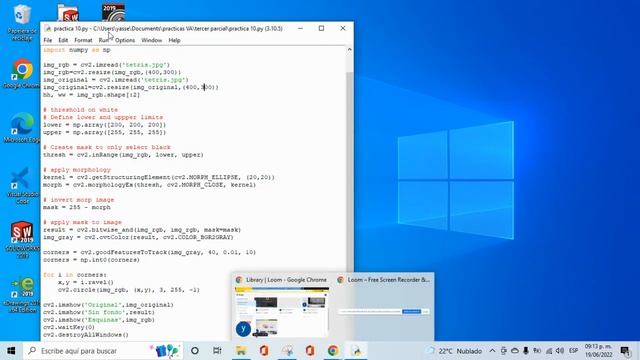Show hidden system tray icons chevron
This screenshot has height=360, width=640.
[x=492, y=351]
